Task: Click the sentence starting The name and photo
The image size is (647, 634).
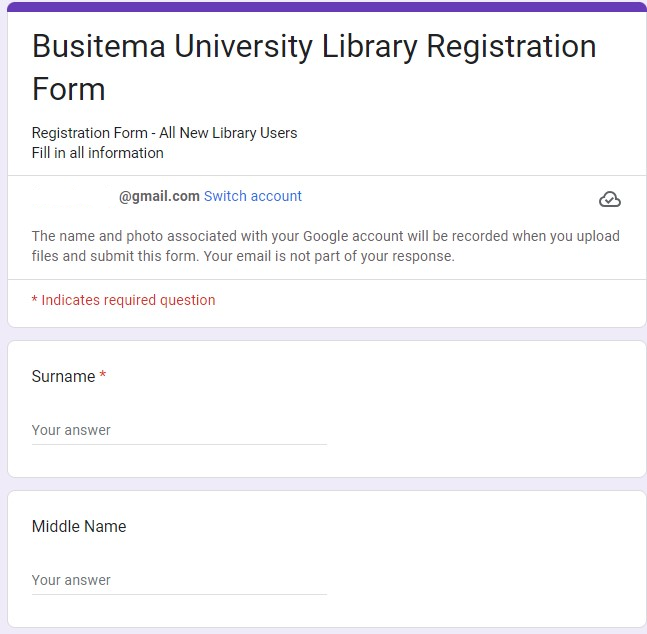Action: pyautogui.click(x=325, y=237)
